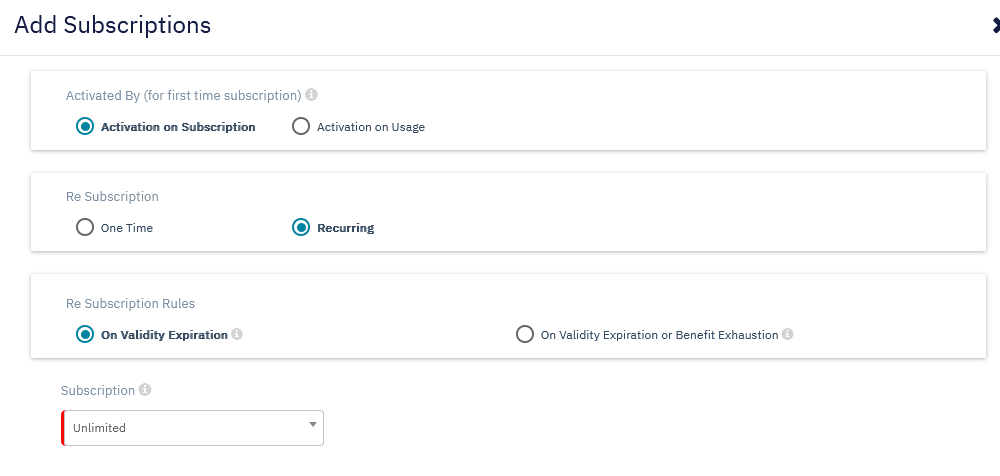Click the info icon next to Activated By

point(311,96)
